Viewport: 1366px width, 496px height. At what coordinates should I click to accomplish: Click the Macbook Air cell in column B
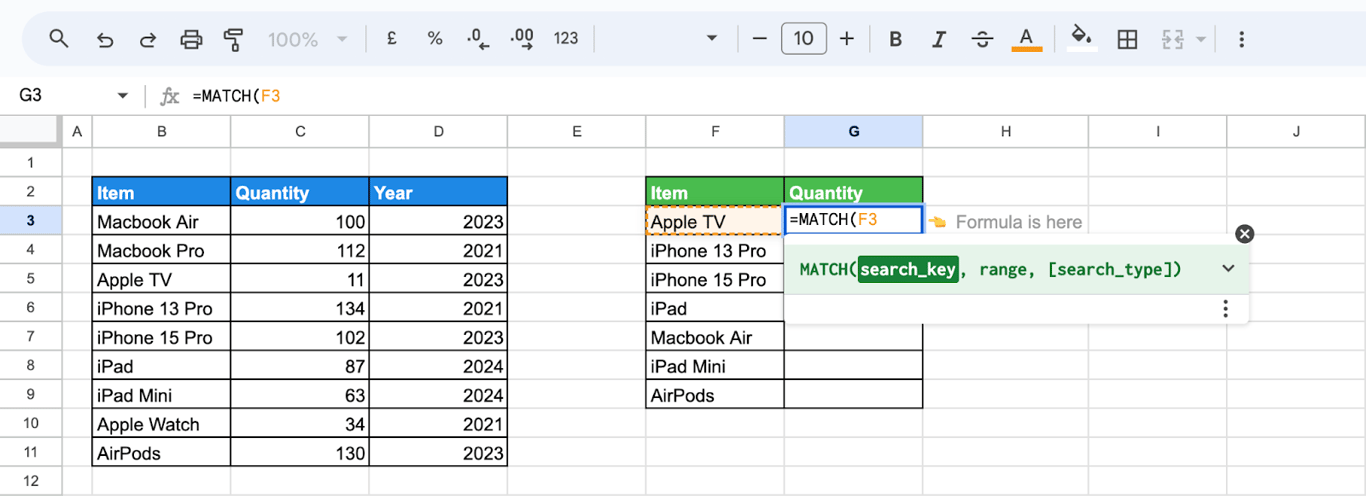pyautogui.click(x=161, y=221)
